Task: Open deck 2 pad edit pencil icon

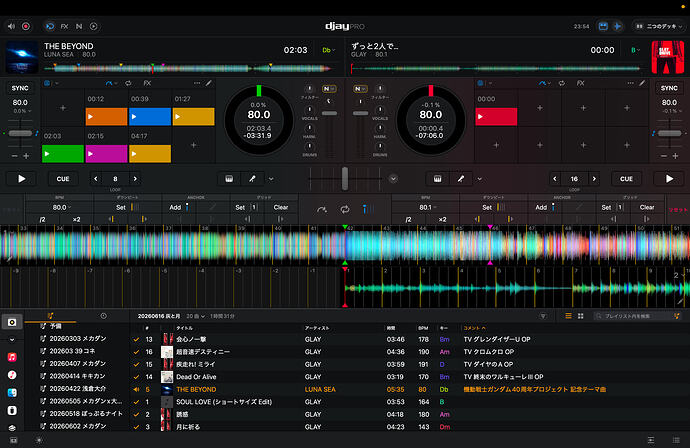Action: (642, 83)
